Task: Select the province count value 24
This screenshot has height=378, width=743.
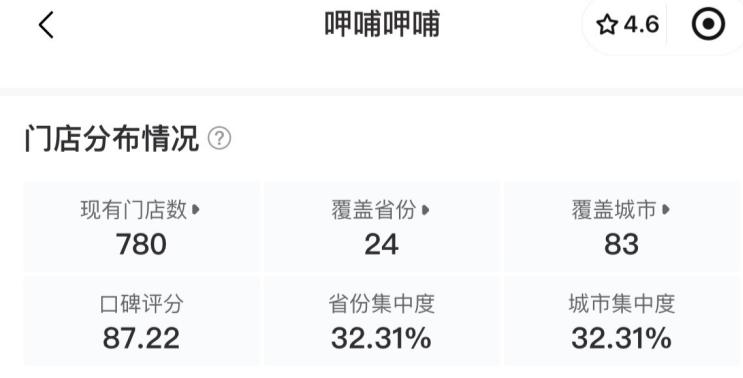Action: 381,244
